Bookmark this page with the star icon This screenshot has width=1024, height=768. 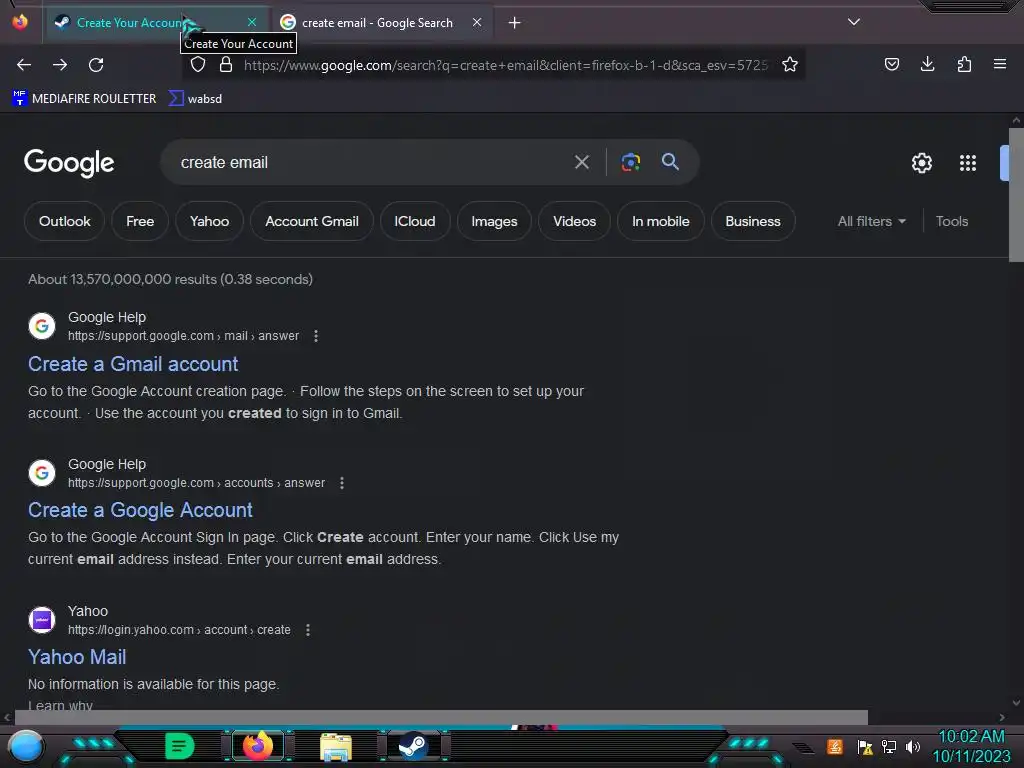coord(790,64)
